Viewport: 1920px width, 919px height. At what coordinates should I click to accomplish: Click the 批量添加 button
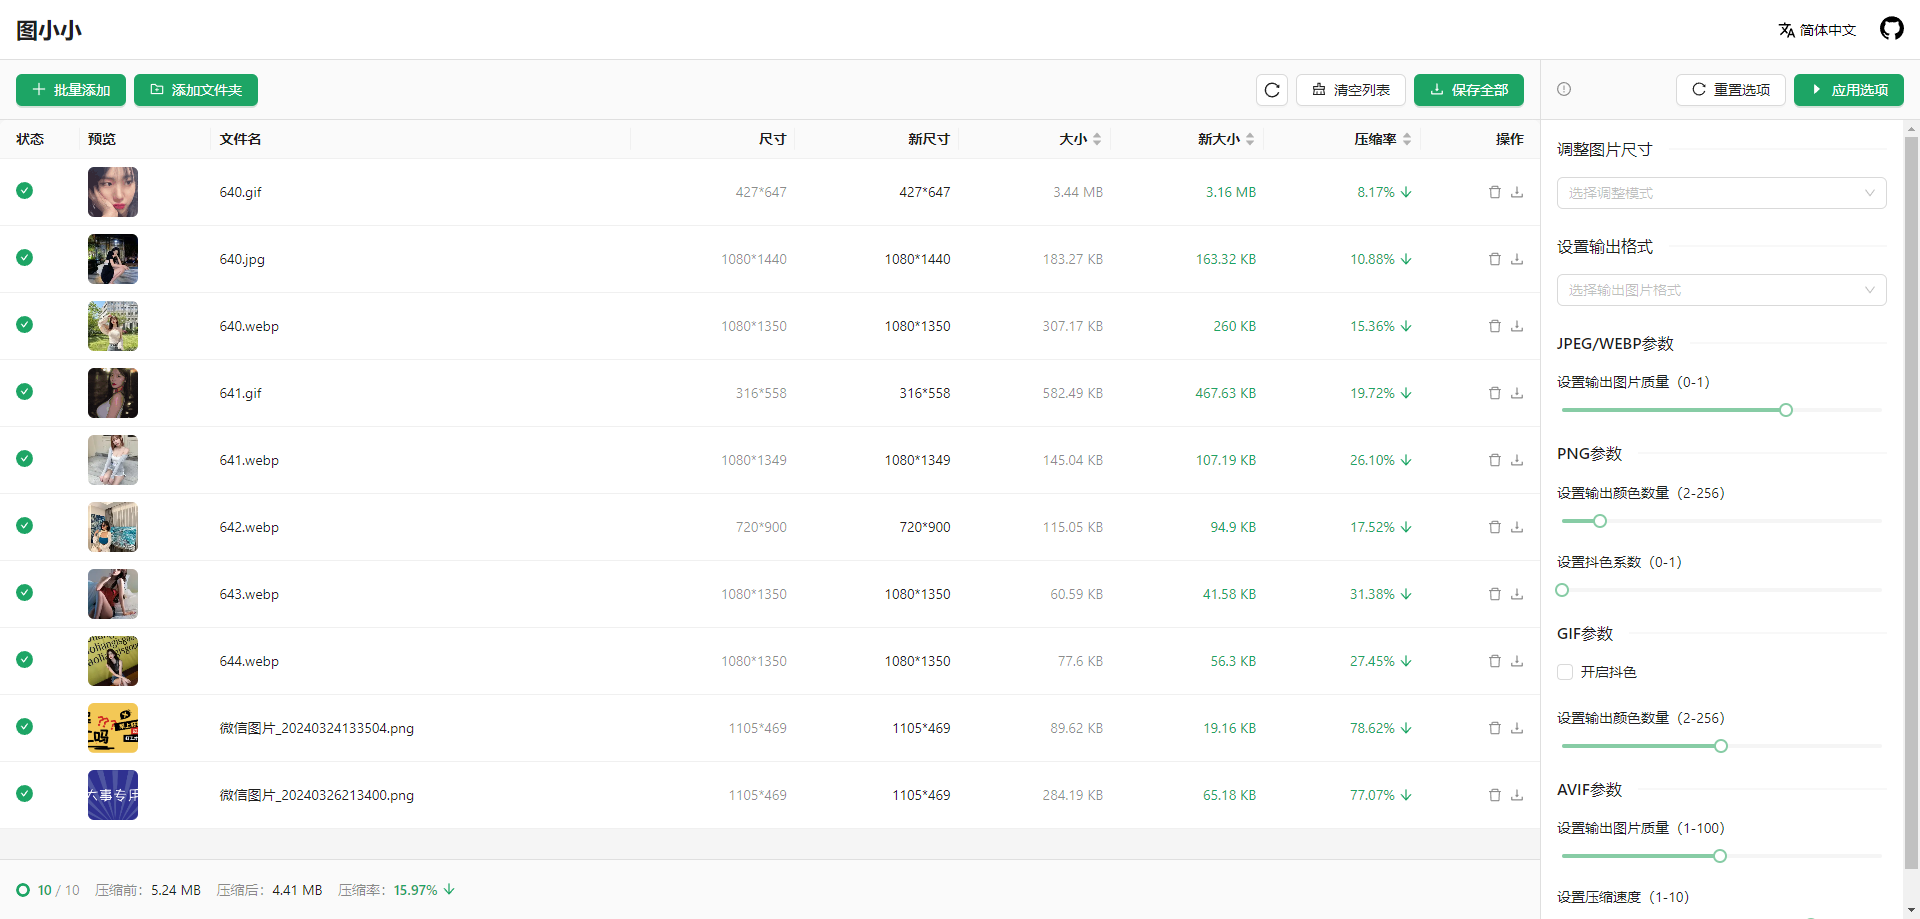(71, 90)
